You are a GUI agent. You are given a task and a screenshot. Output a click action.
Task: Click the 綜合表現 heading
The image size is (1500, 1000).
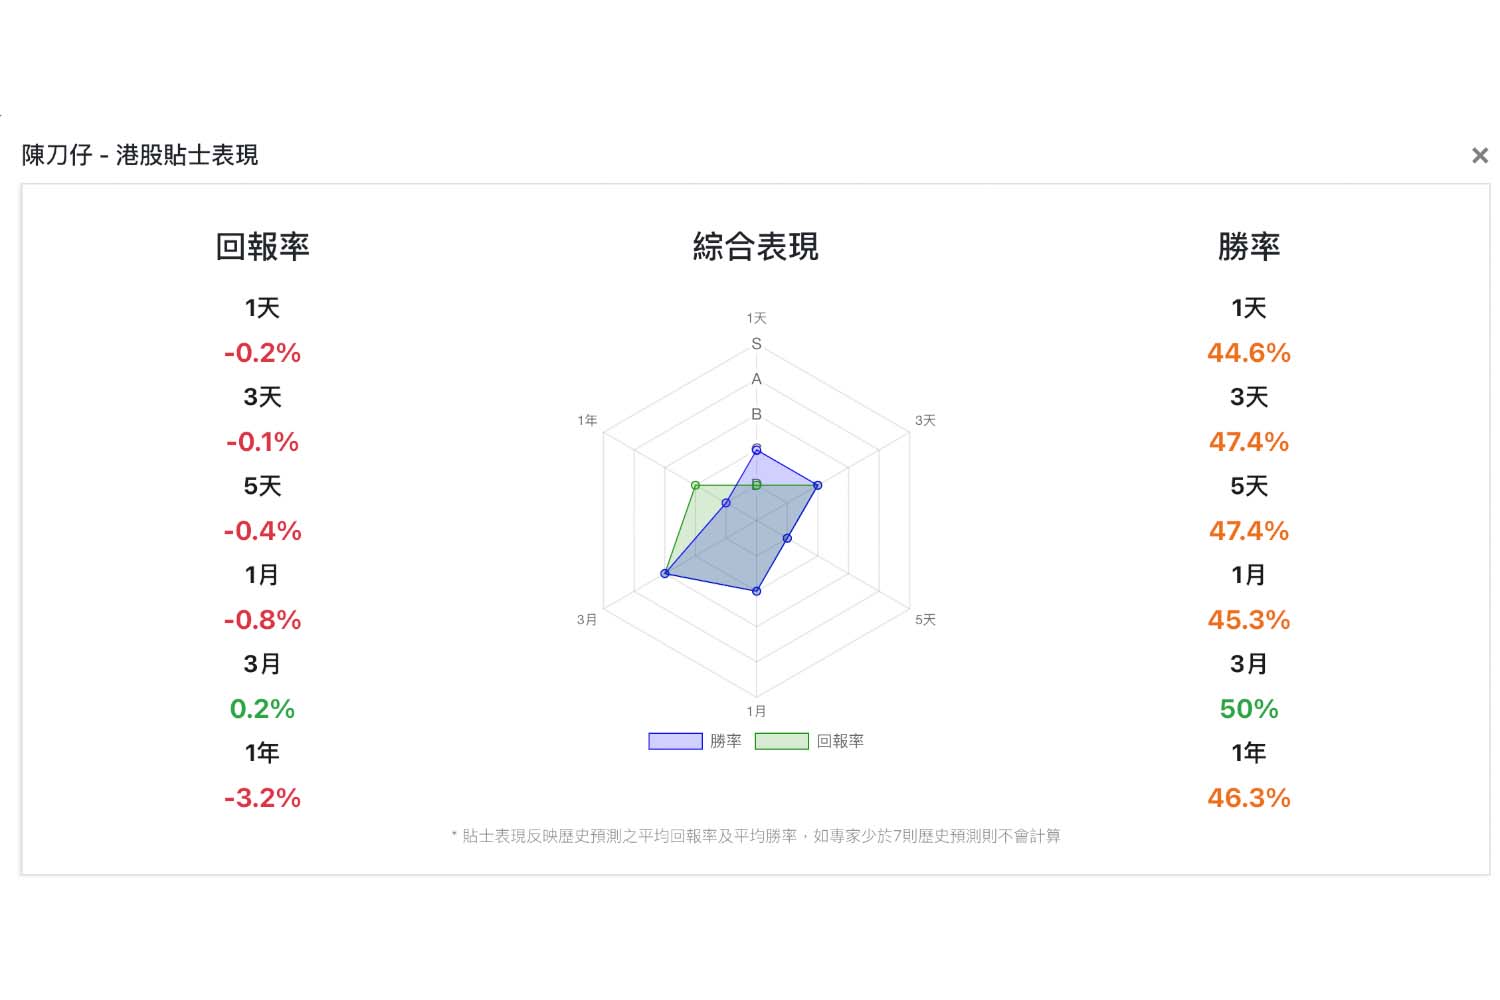[756, 246]
